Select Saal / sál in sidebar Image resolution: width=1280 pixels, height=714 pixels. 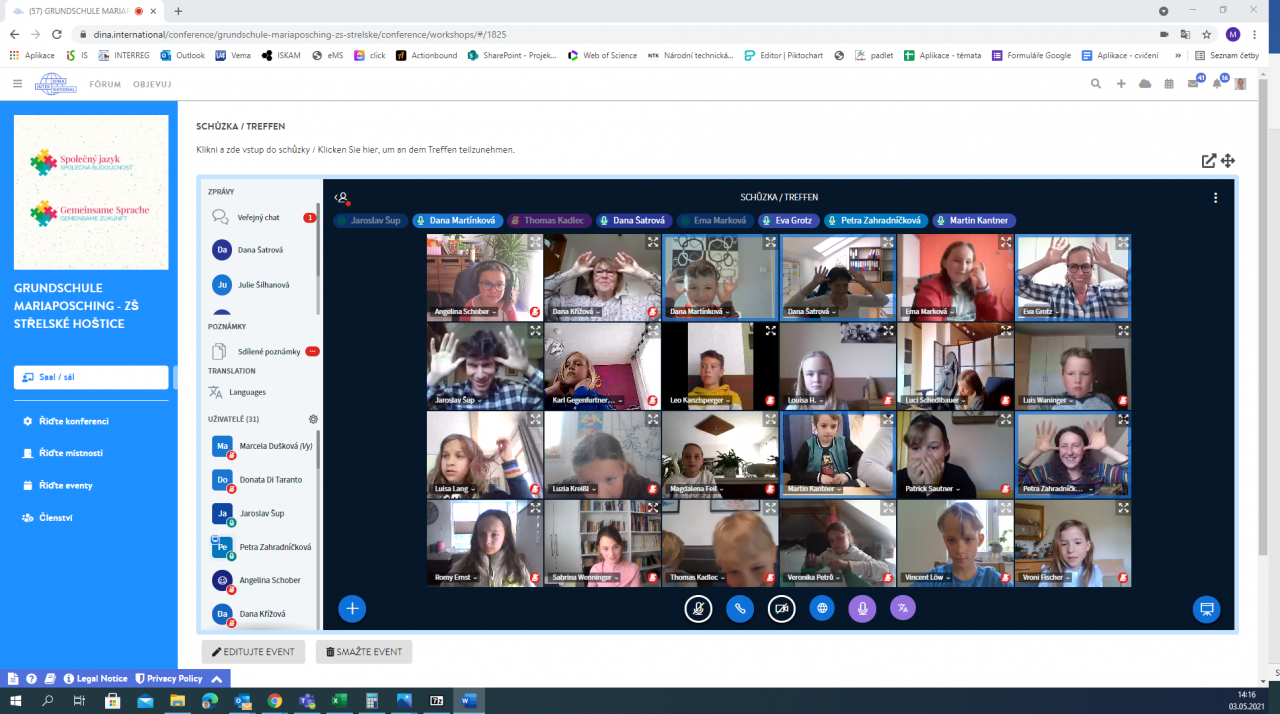pos(91,377)
